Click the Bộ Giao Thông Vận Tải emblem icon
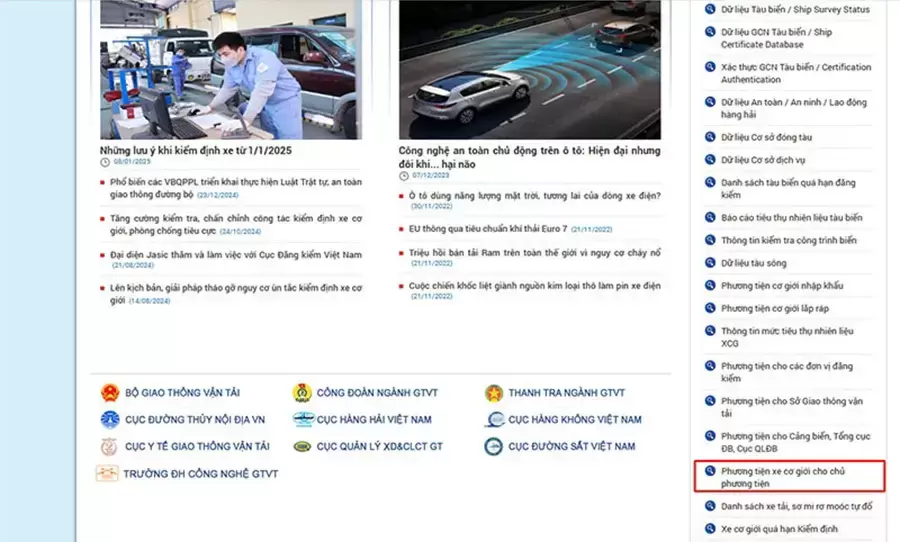Image resolution: width=900 pixels, height=542 pixels. (108, 393)
